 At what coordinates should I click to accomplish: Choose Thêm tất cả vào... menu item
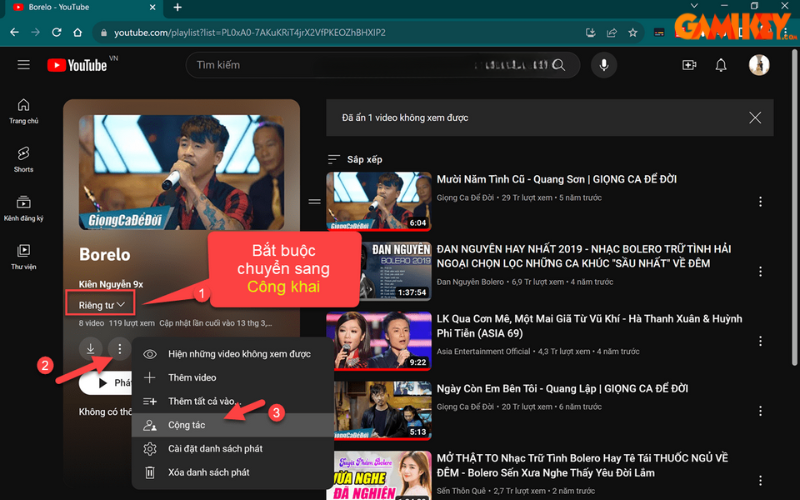(x=233, y=401)
